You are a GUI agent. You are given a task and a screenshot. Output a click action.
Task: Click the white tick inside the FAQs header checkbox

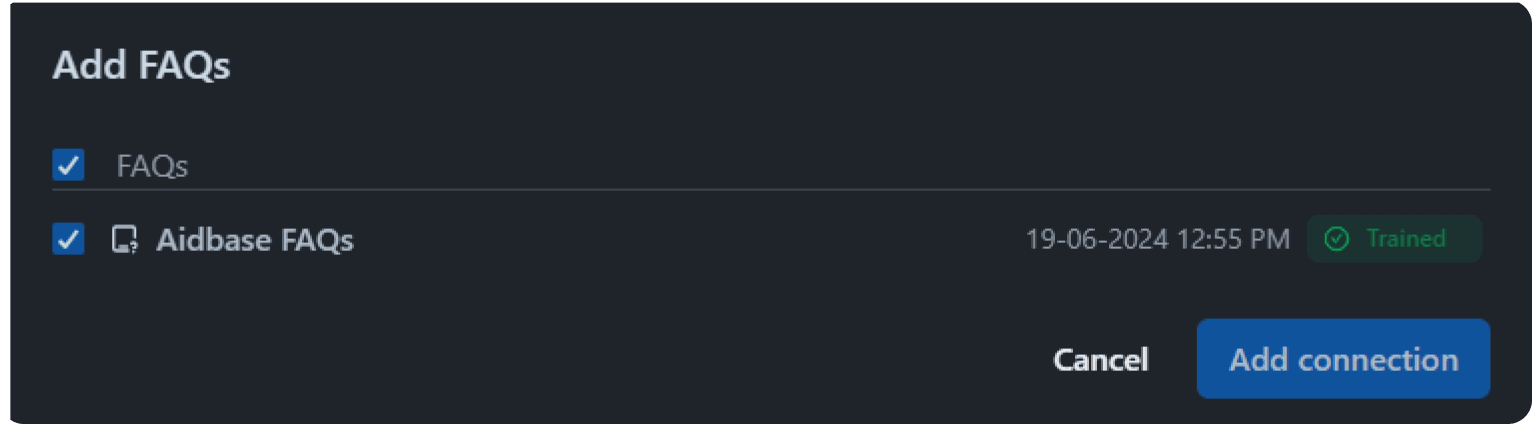click(68, 165)
